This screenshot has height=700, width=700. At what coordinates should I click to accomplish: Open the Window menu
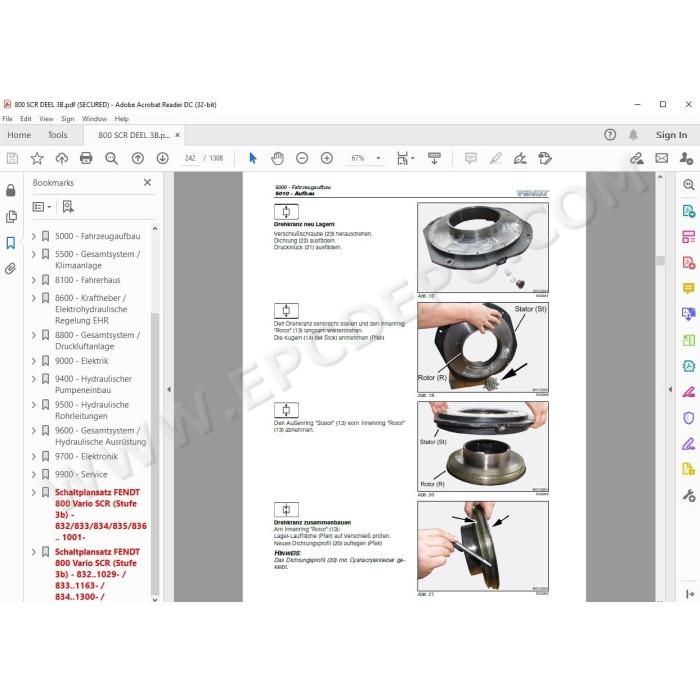pos(94,119)
